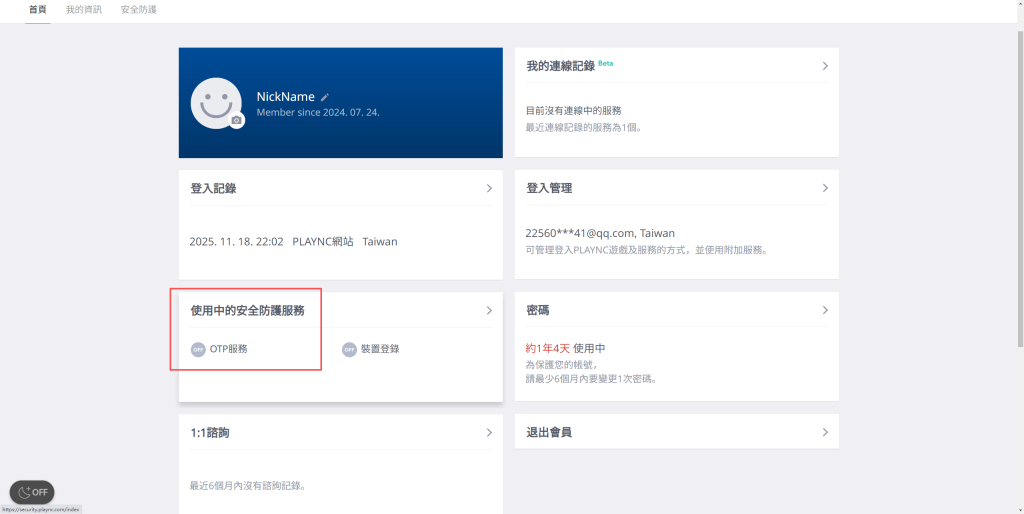Switch to the 我的資訊 tab
The width and height of the screenshot is (1024, 514).
[84, 10]
